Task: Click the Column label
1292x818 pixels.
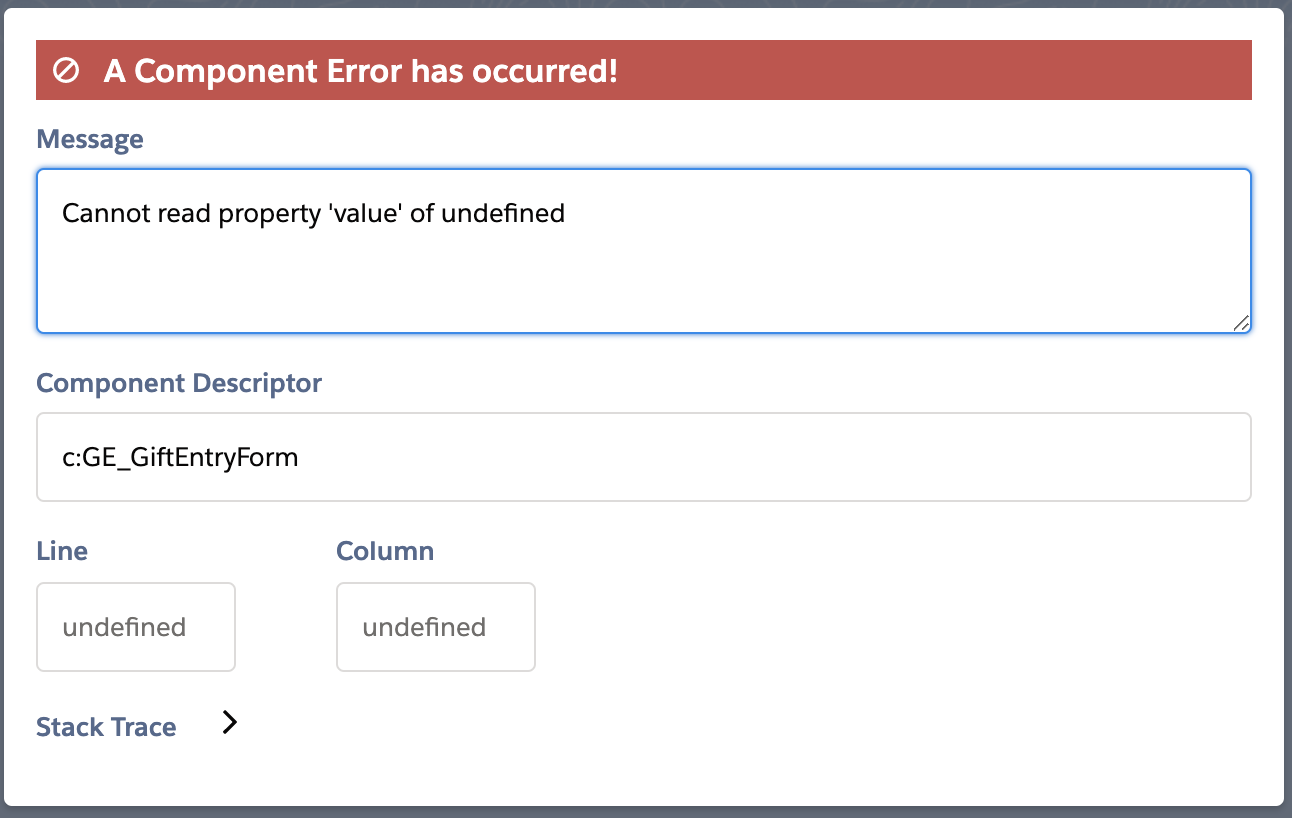Action: 385,550
